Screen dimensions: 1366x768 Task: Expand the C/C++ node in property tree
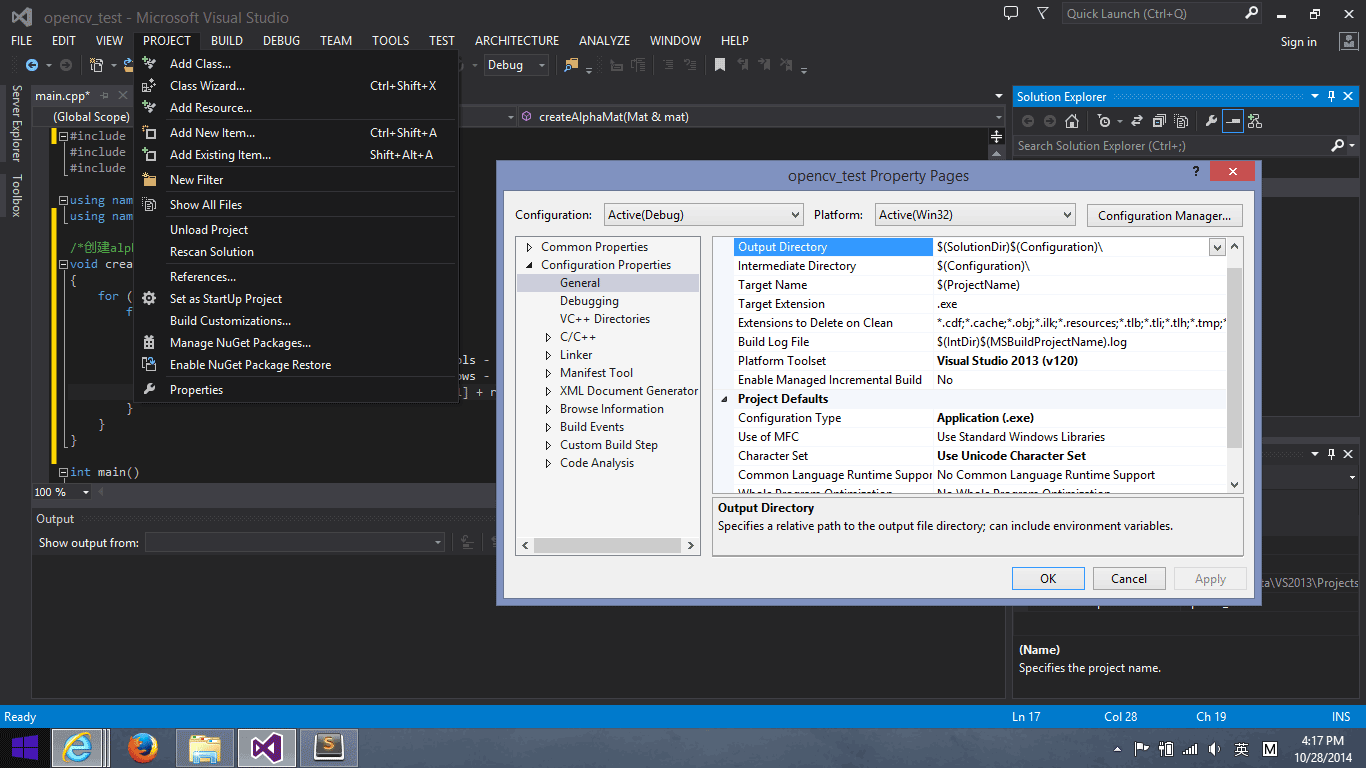[548, 337]
